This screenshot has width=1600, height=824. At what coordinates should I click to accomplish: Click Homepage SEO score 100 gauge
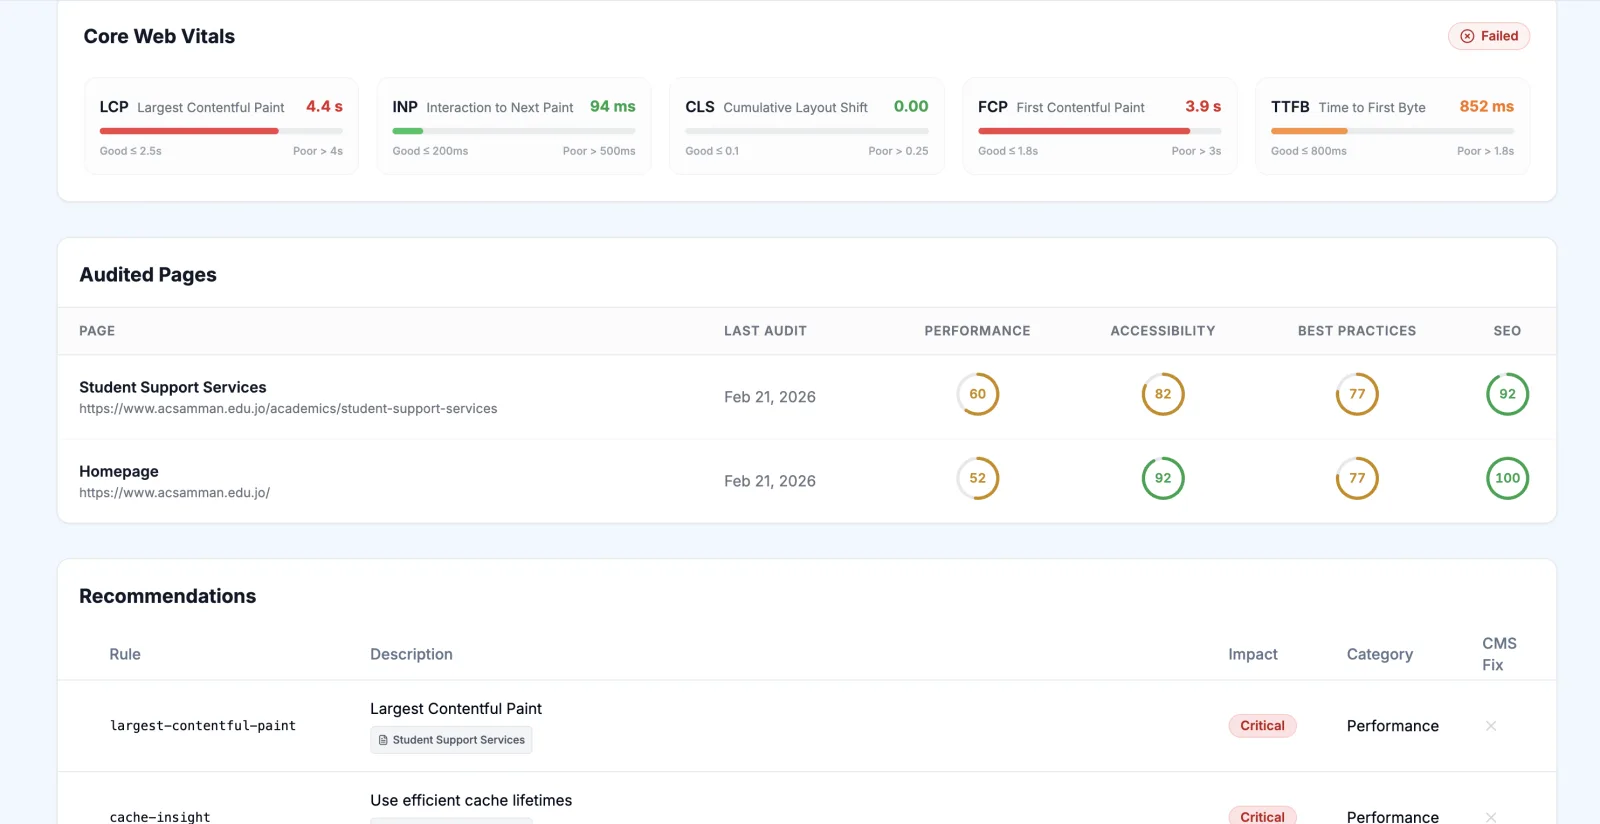1507,478
